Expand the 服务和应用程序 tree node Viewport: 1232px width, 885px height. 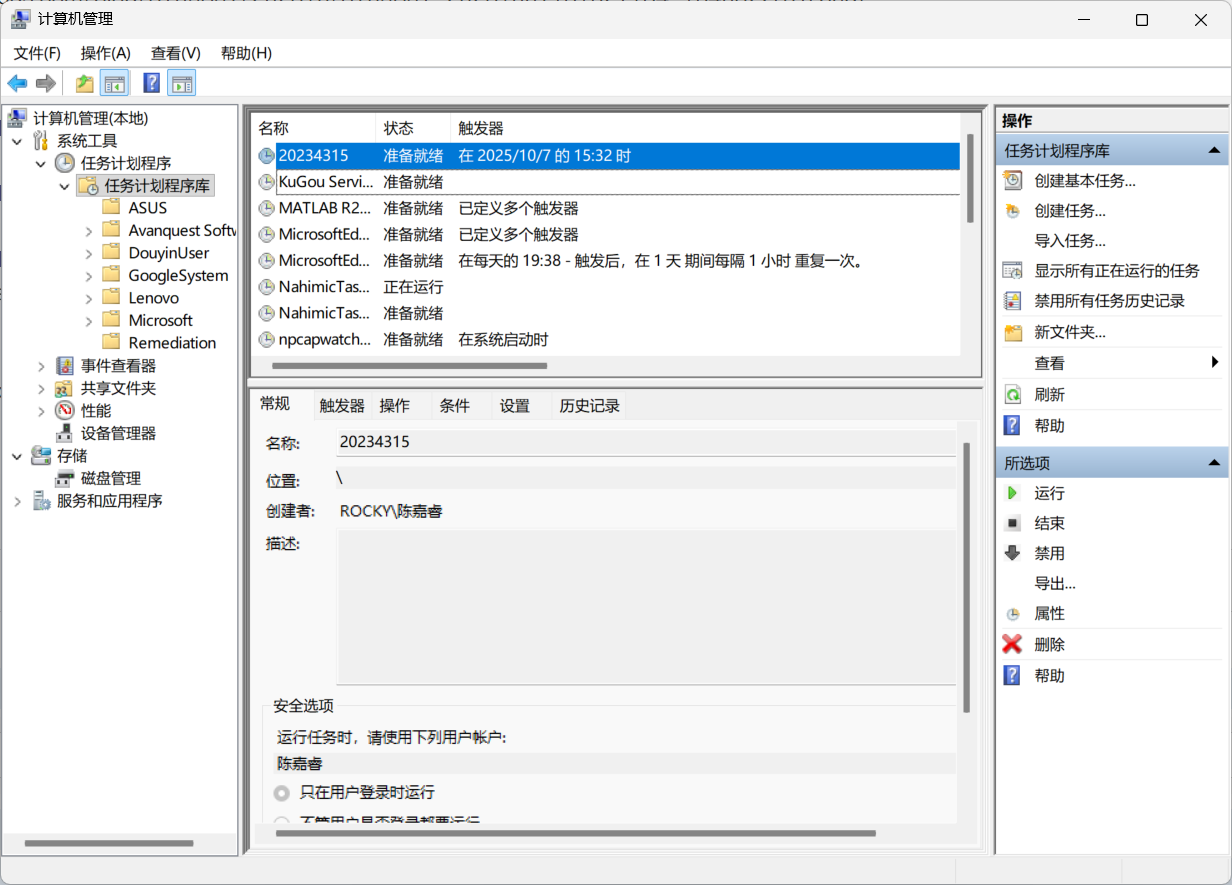tap(17, 501)
